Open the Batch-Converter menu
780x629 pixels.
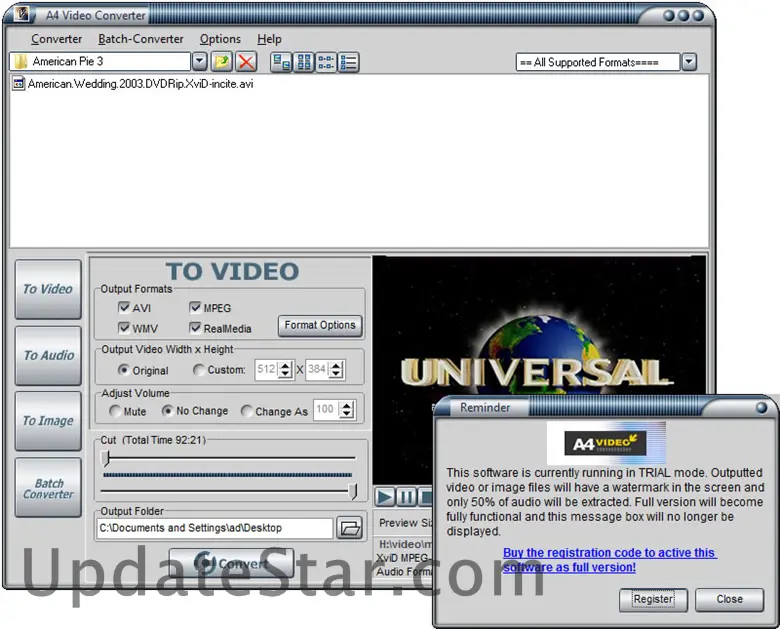click(x=141, y=39)
